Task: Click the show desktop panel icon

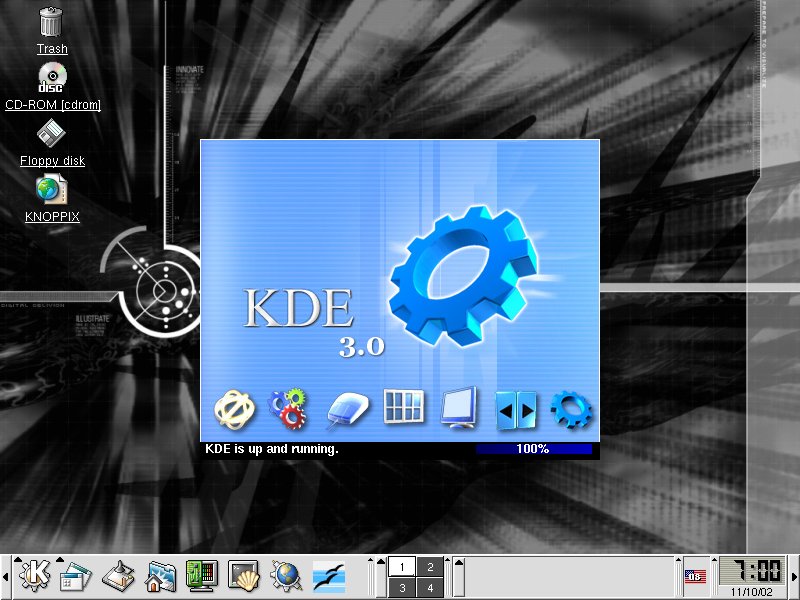Action: pyautogui.click(x=118, y=577)
